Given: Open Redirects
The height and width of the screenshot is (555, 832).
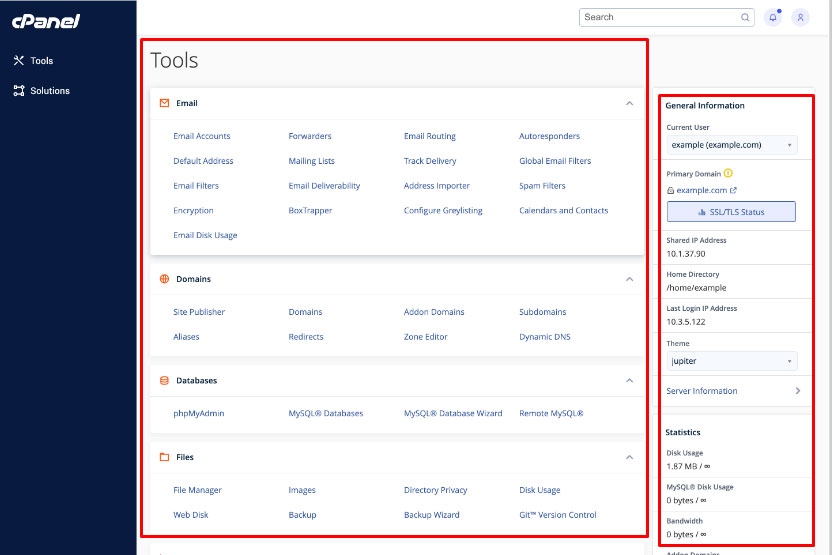Looking at the screenshot, I should pos(306,337).
